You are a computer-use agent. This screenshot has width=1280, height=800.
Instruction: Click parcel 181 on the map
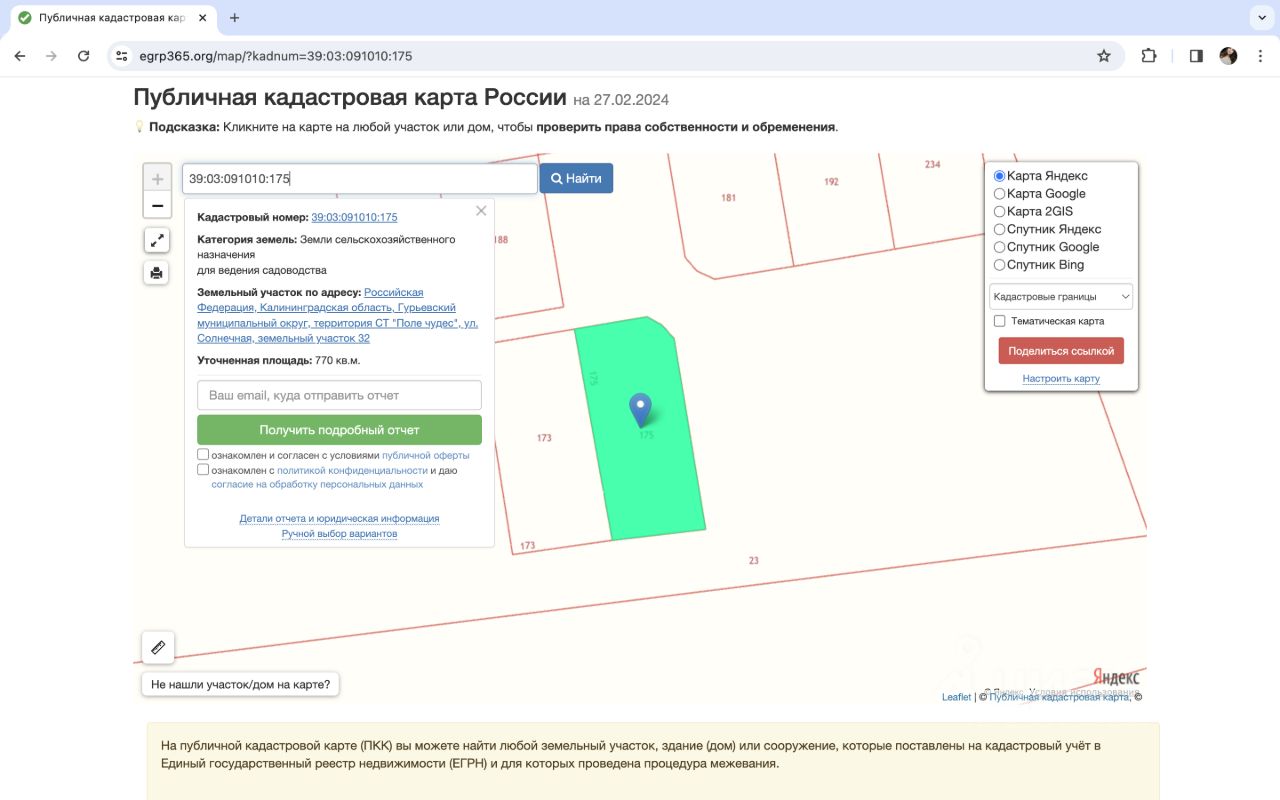tap(728, 198)
